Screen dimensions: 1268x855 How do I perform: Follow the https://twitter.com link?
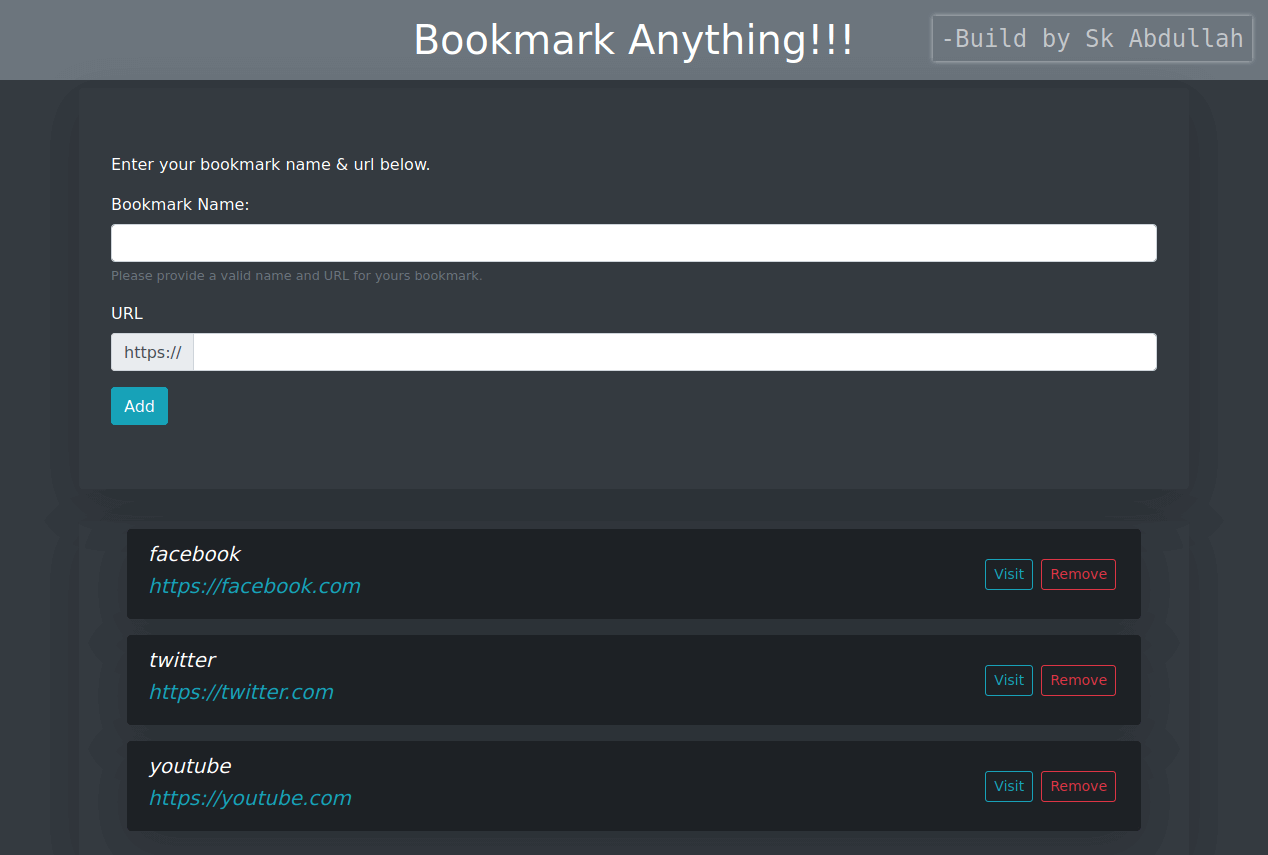(241, 692)
